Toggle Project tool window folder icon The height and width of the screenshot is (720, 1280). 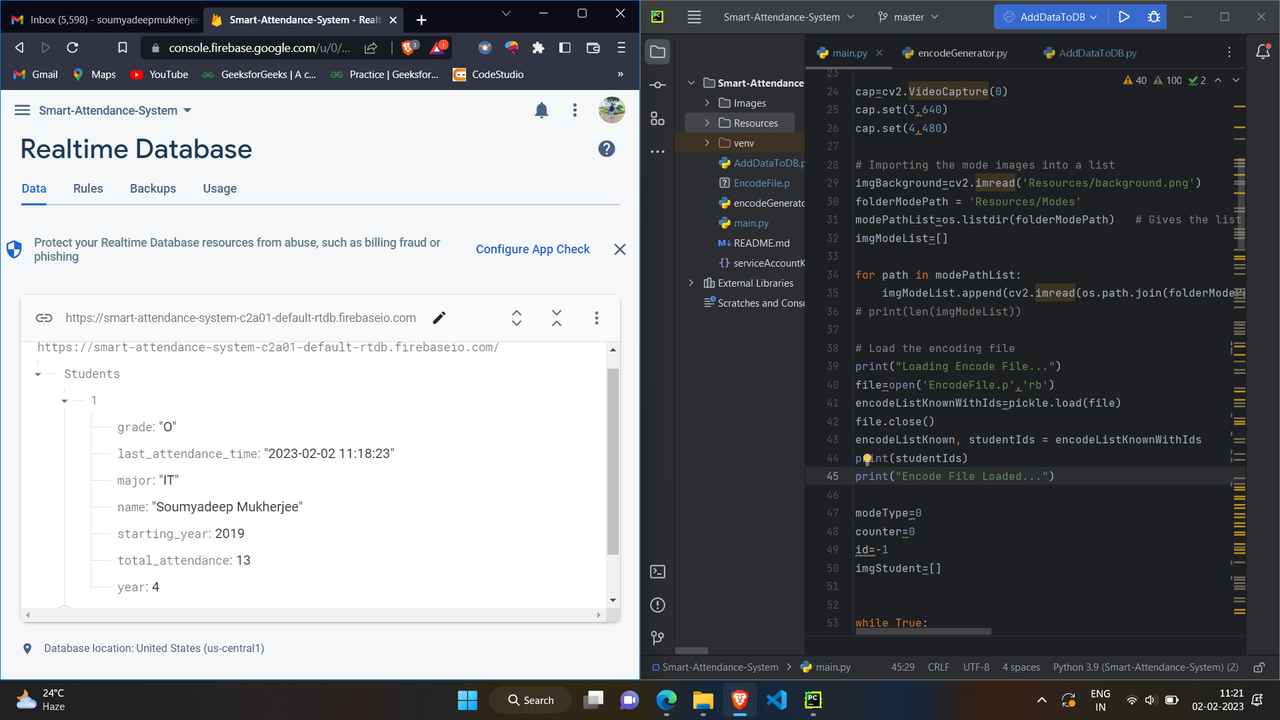(657, 52)
